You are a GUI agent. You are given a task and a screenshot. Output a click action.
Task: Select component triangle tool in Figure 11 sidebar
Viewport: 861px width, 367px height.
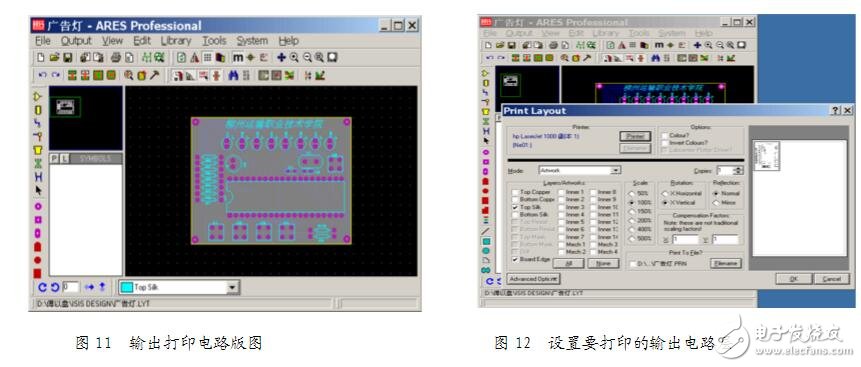(37, 96)
